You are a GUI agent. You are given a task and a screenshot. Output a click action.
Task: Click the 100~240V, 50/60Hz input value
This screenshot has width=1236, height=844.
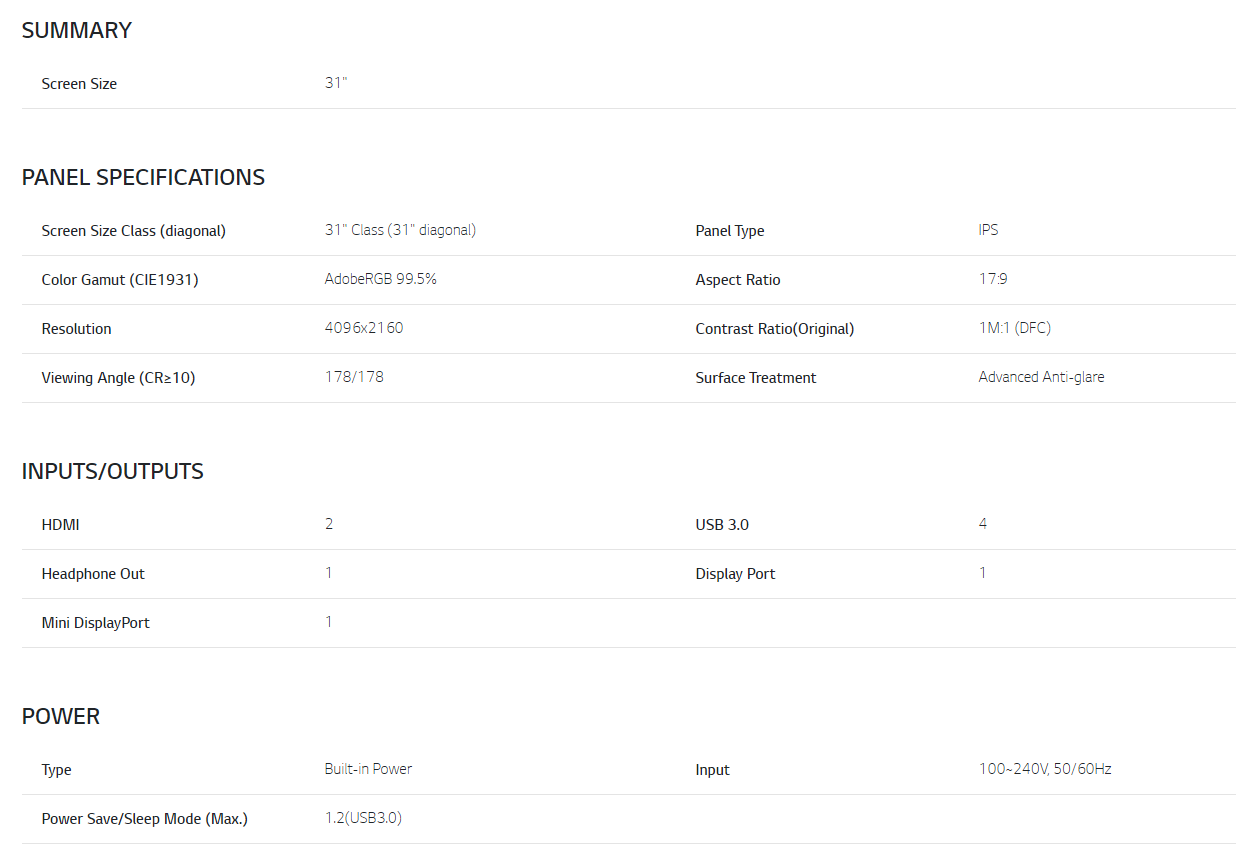point(1045,769)
